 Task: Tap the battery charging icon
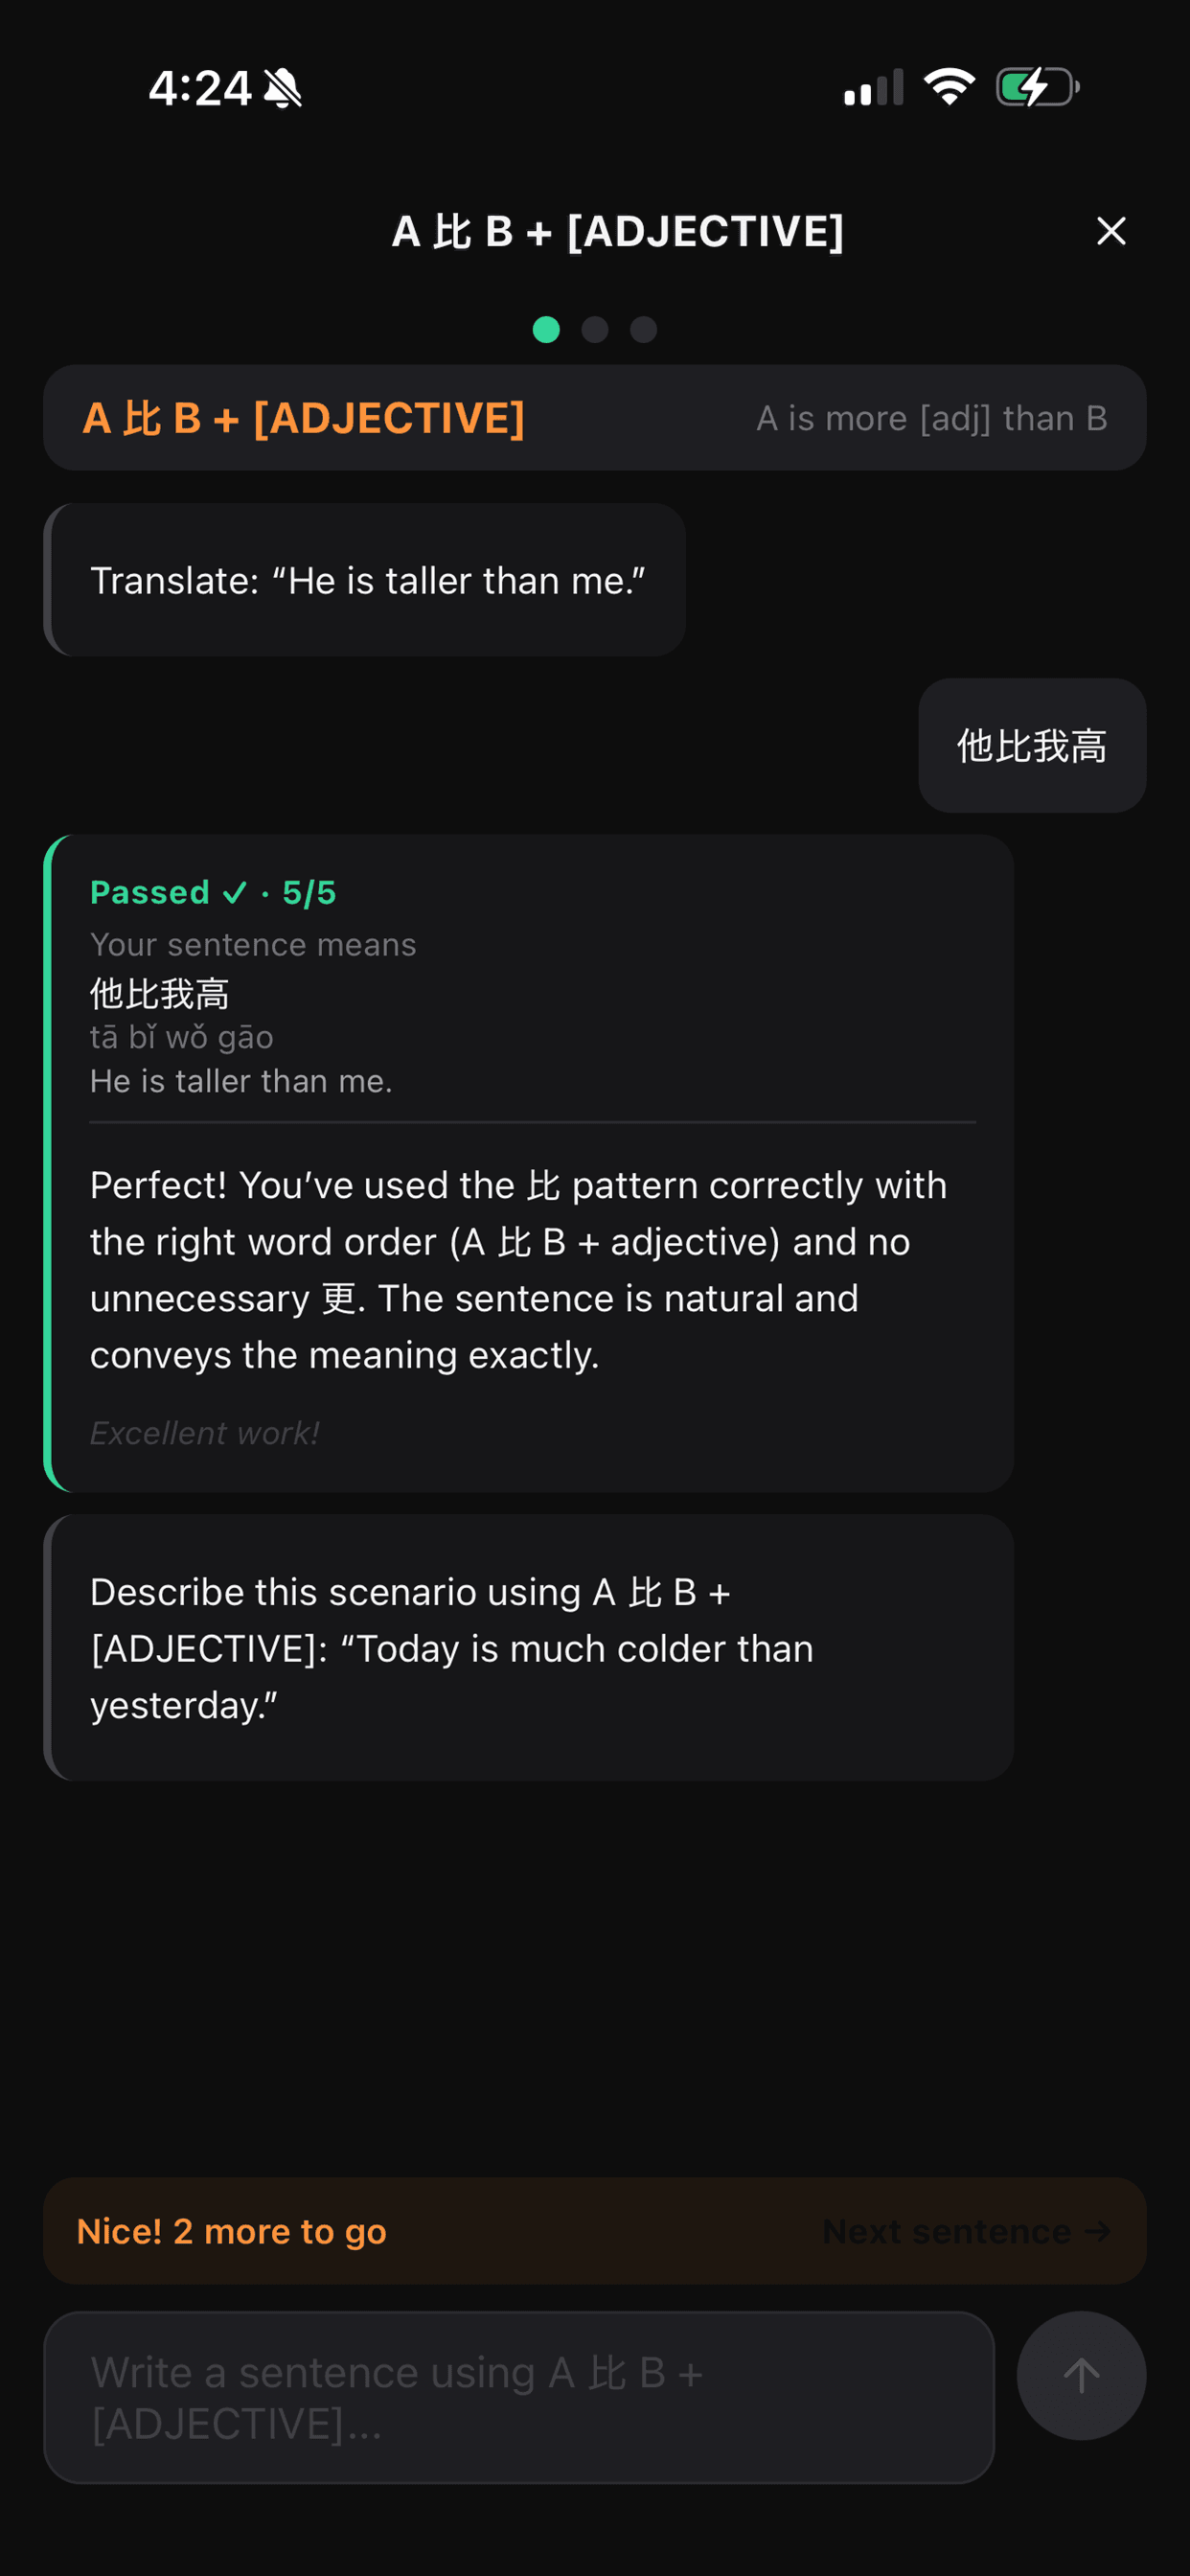1037,87
